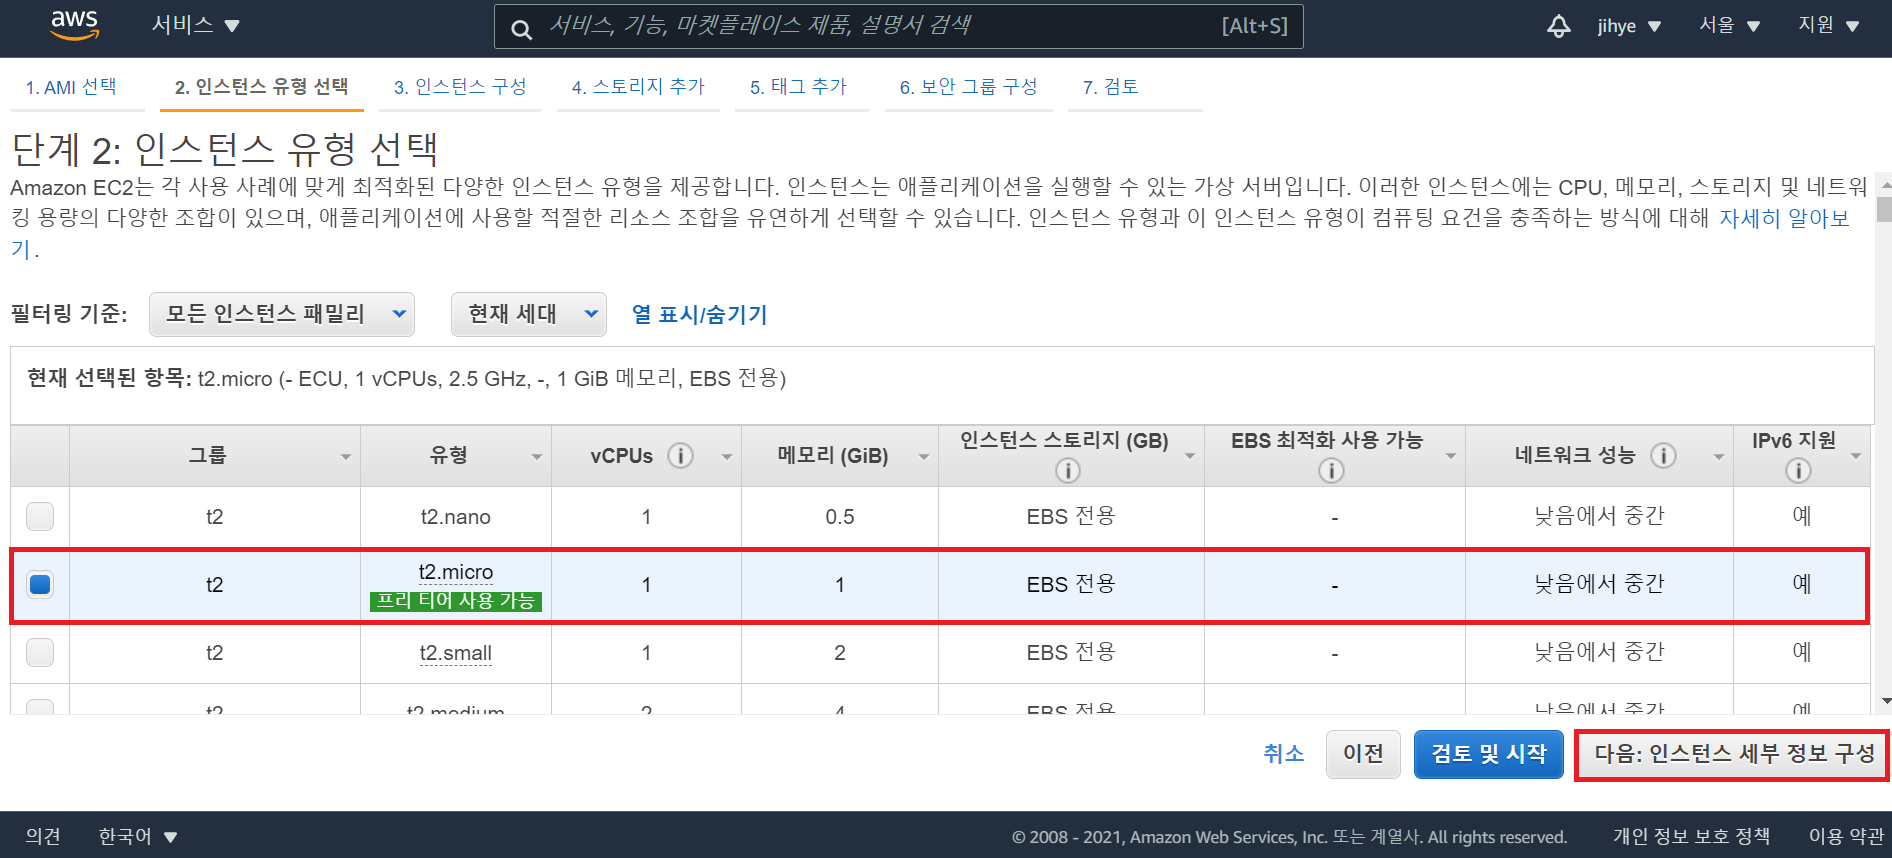The height and width of the screenshot is (858, 1892).
Task: Select the t2.nano instance checkbox
Action: click(x=40, y=516)
